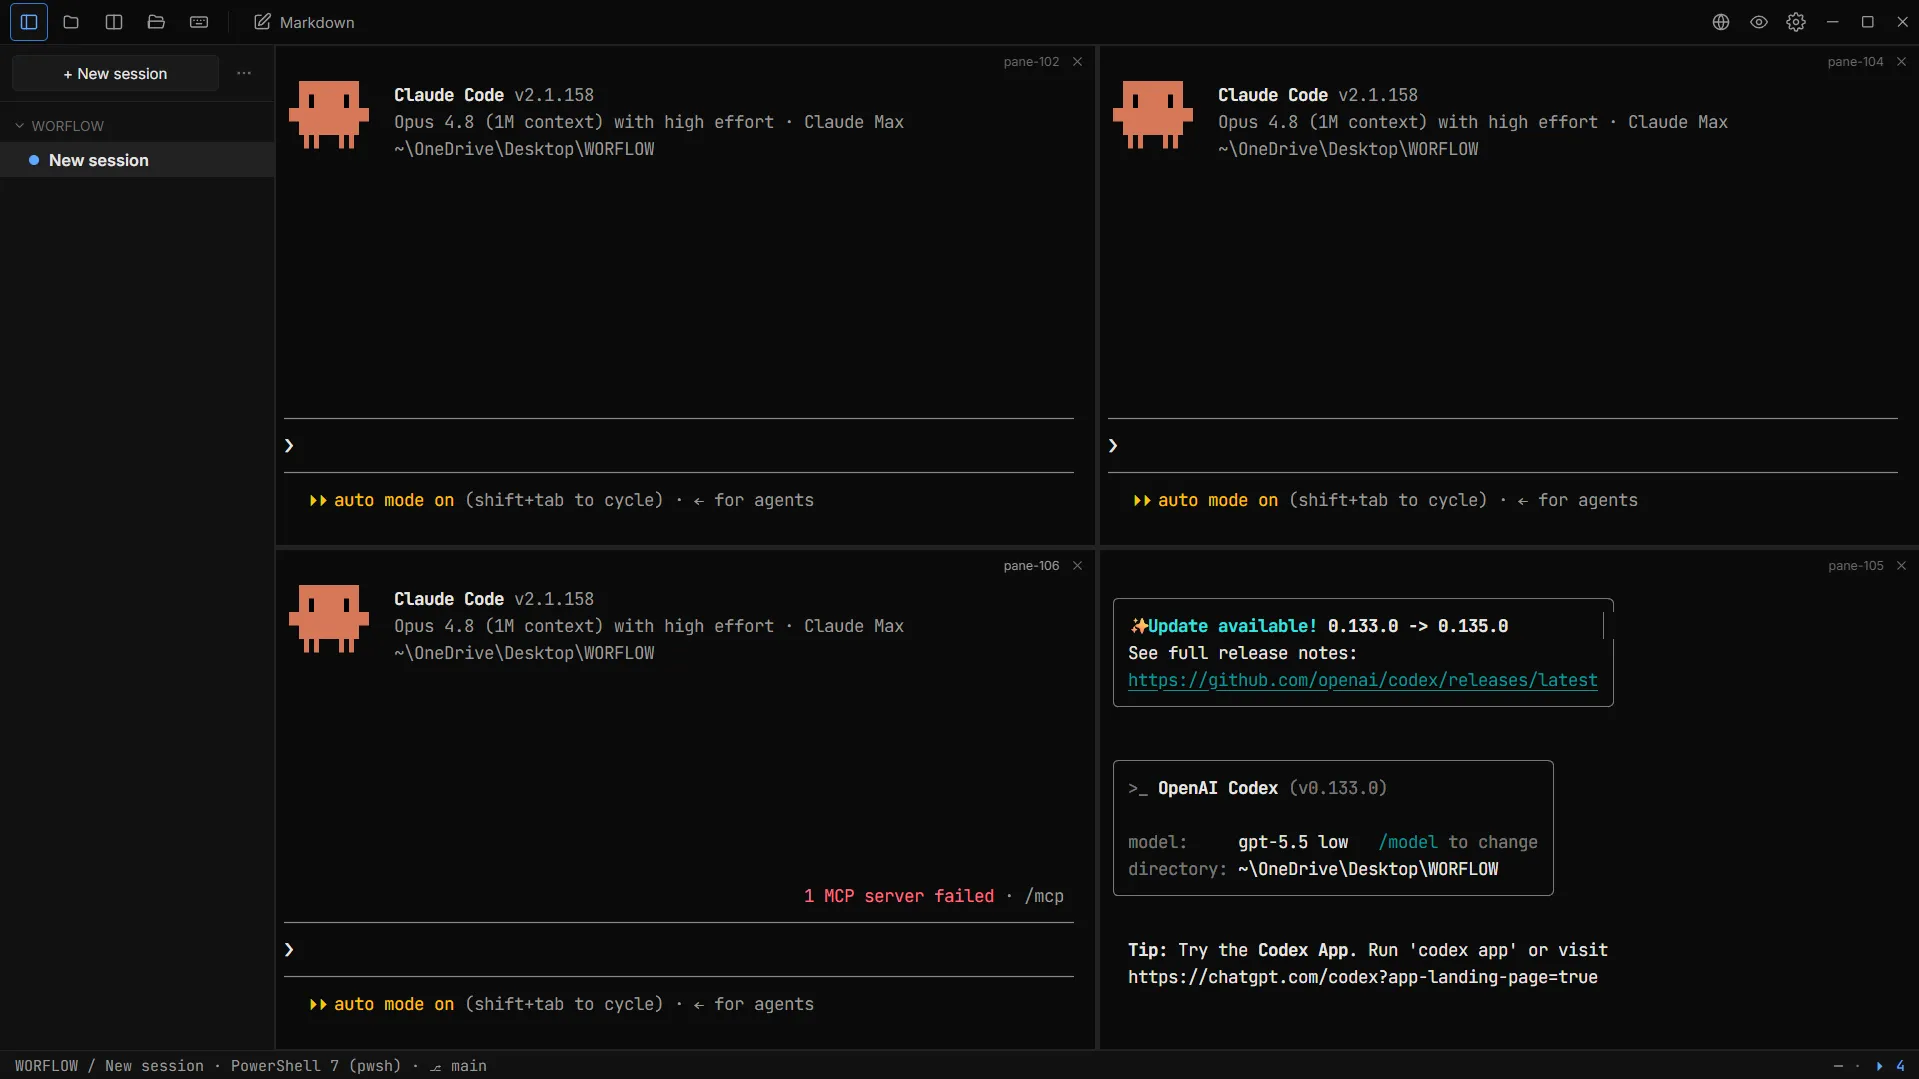1919x1079 pixels.
Task: Click the Claude mascot logo in pane-104
Action: tap(1153, 115)
